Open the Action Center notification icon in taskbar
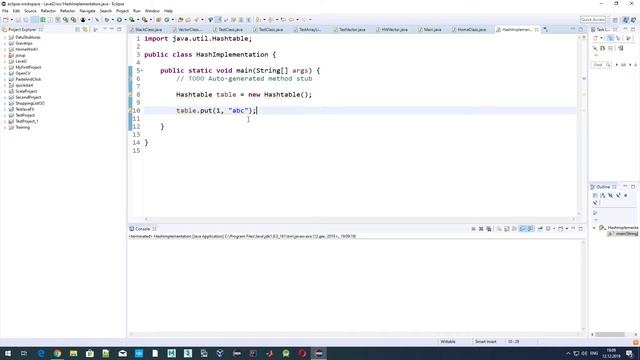640x360 pixels. click(x=629, y=353)
